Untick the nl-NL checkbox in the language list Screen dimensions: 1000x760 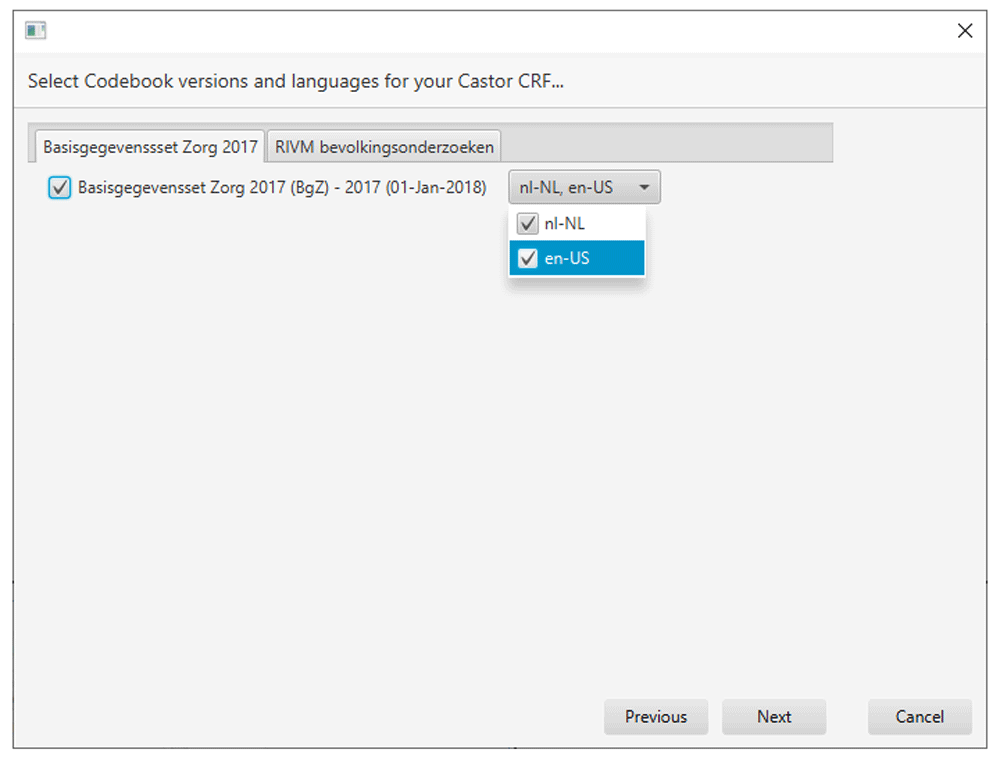(528, 224)
